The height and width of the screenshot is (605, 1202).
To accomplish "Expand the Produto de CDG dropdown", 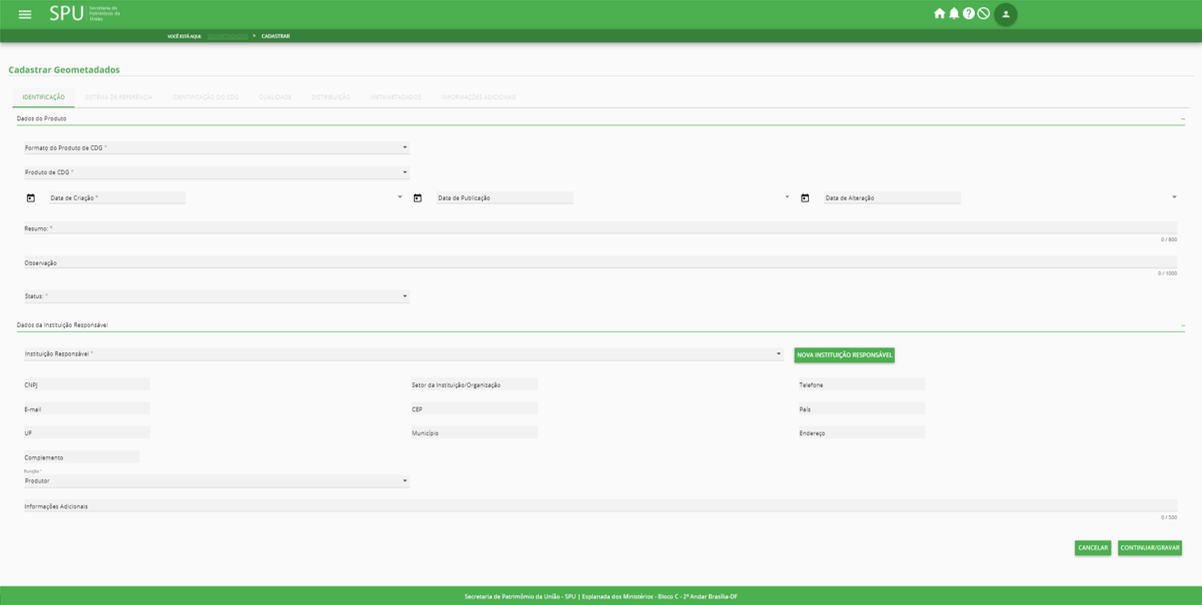I will [x=216, y=172].
